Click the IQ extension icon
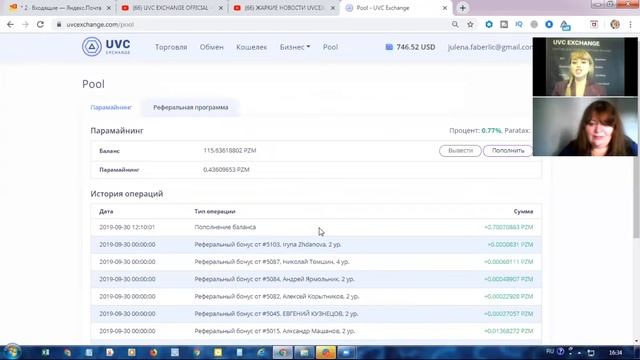This screenshot has width=640, height=360. (x=519, y=24)
